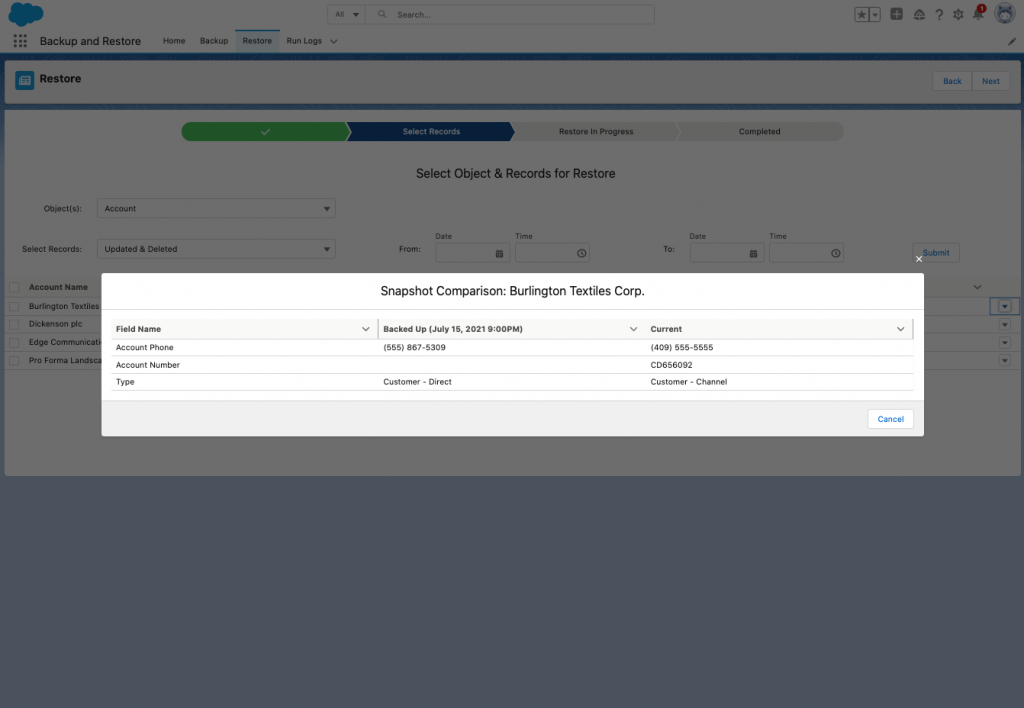
Task: Click the Trailhead guidance icon in the header
Action: (919, 14)
